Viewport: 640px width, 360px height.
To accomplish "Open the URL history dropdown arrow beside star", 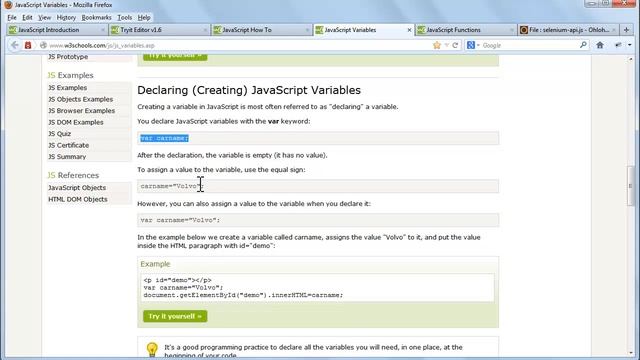I will [x=447, y=45].
